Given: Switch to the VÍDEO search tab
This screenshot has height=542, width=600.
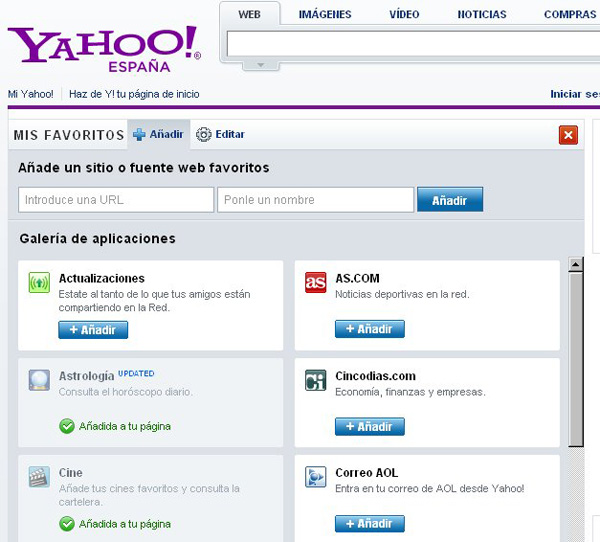Looking at the screenshot, I should pyautogui.click(x=404, y=15).
